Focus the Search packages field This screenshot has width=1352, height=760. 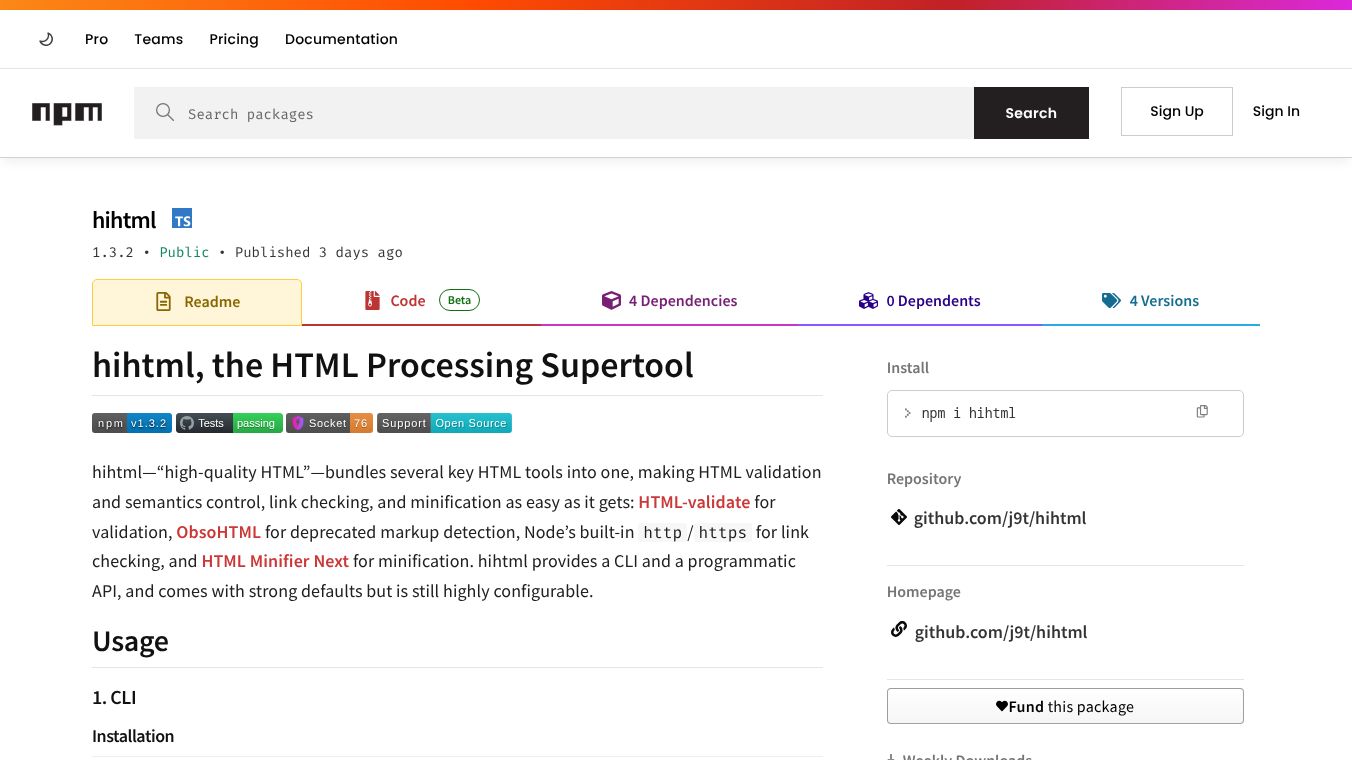[579, 113]
